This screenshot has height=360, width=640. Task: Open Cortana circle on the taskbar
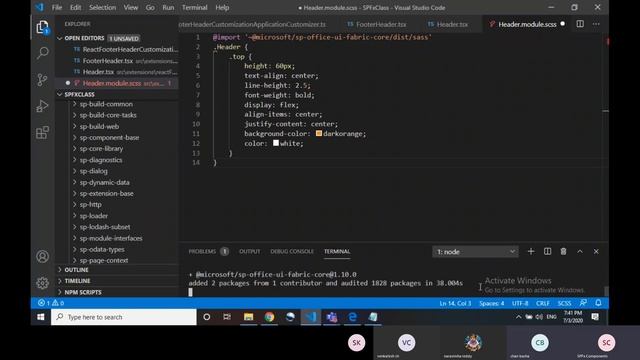pos(207,317)
